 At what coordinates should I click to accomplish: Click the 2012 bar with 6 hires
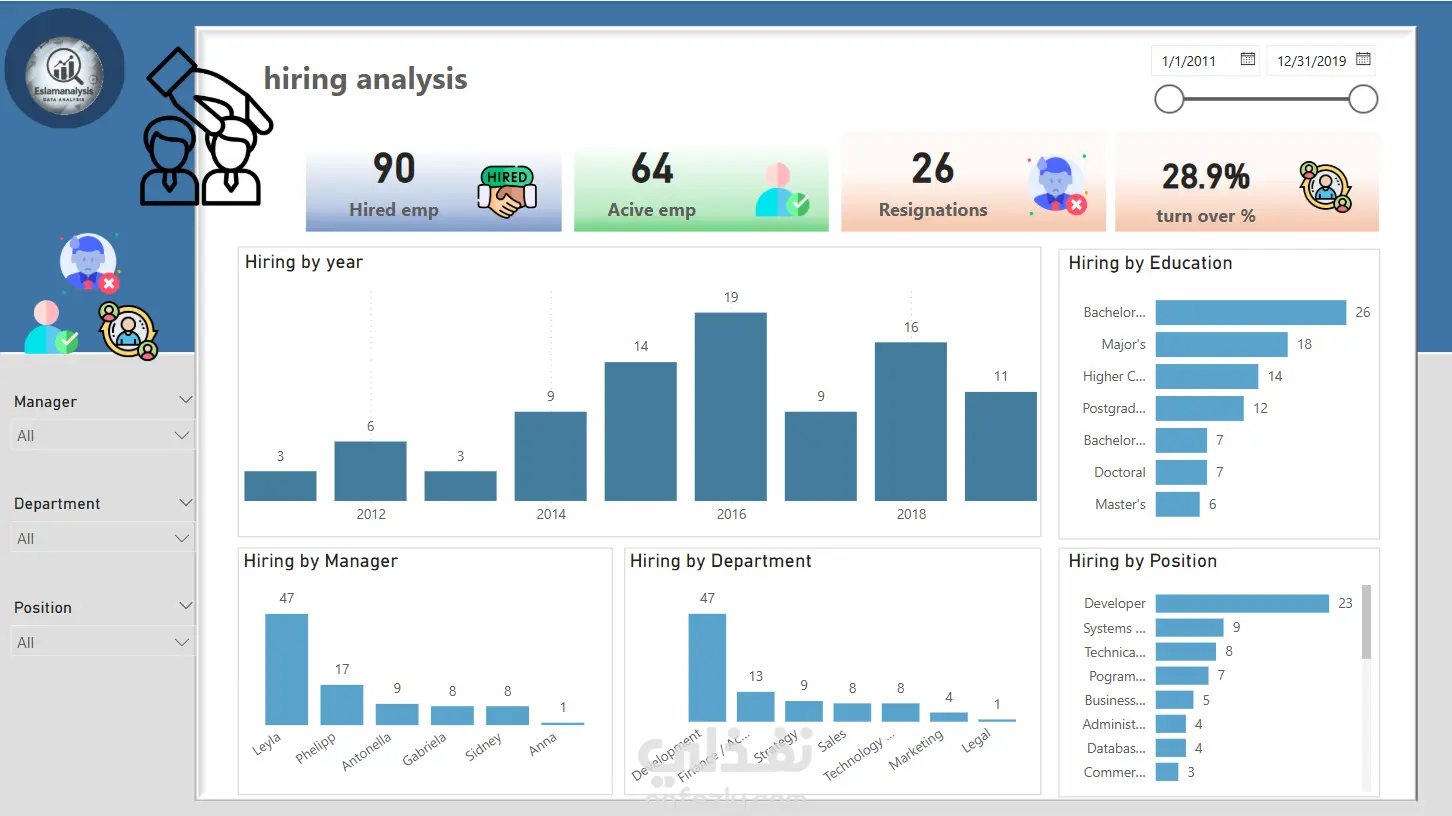[x=370, y=471]
